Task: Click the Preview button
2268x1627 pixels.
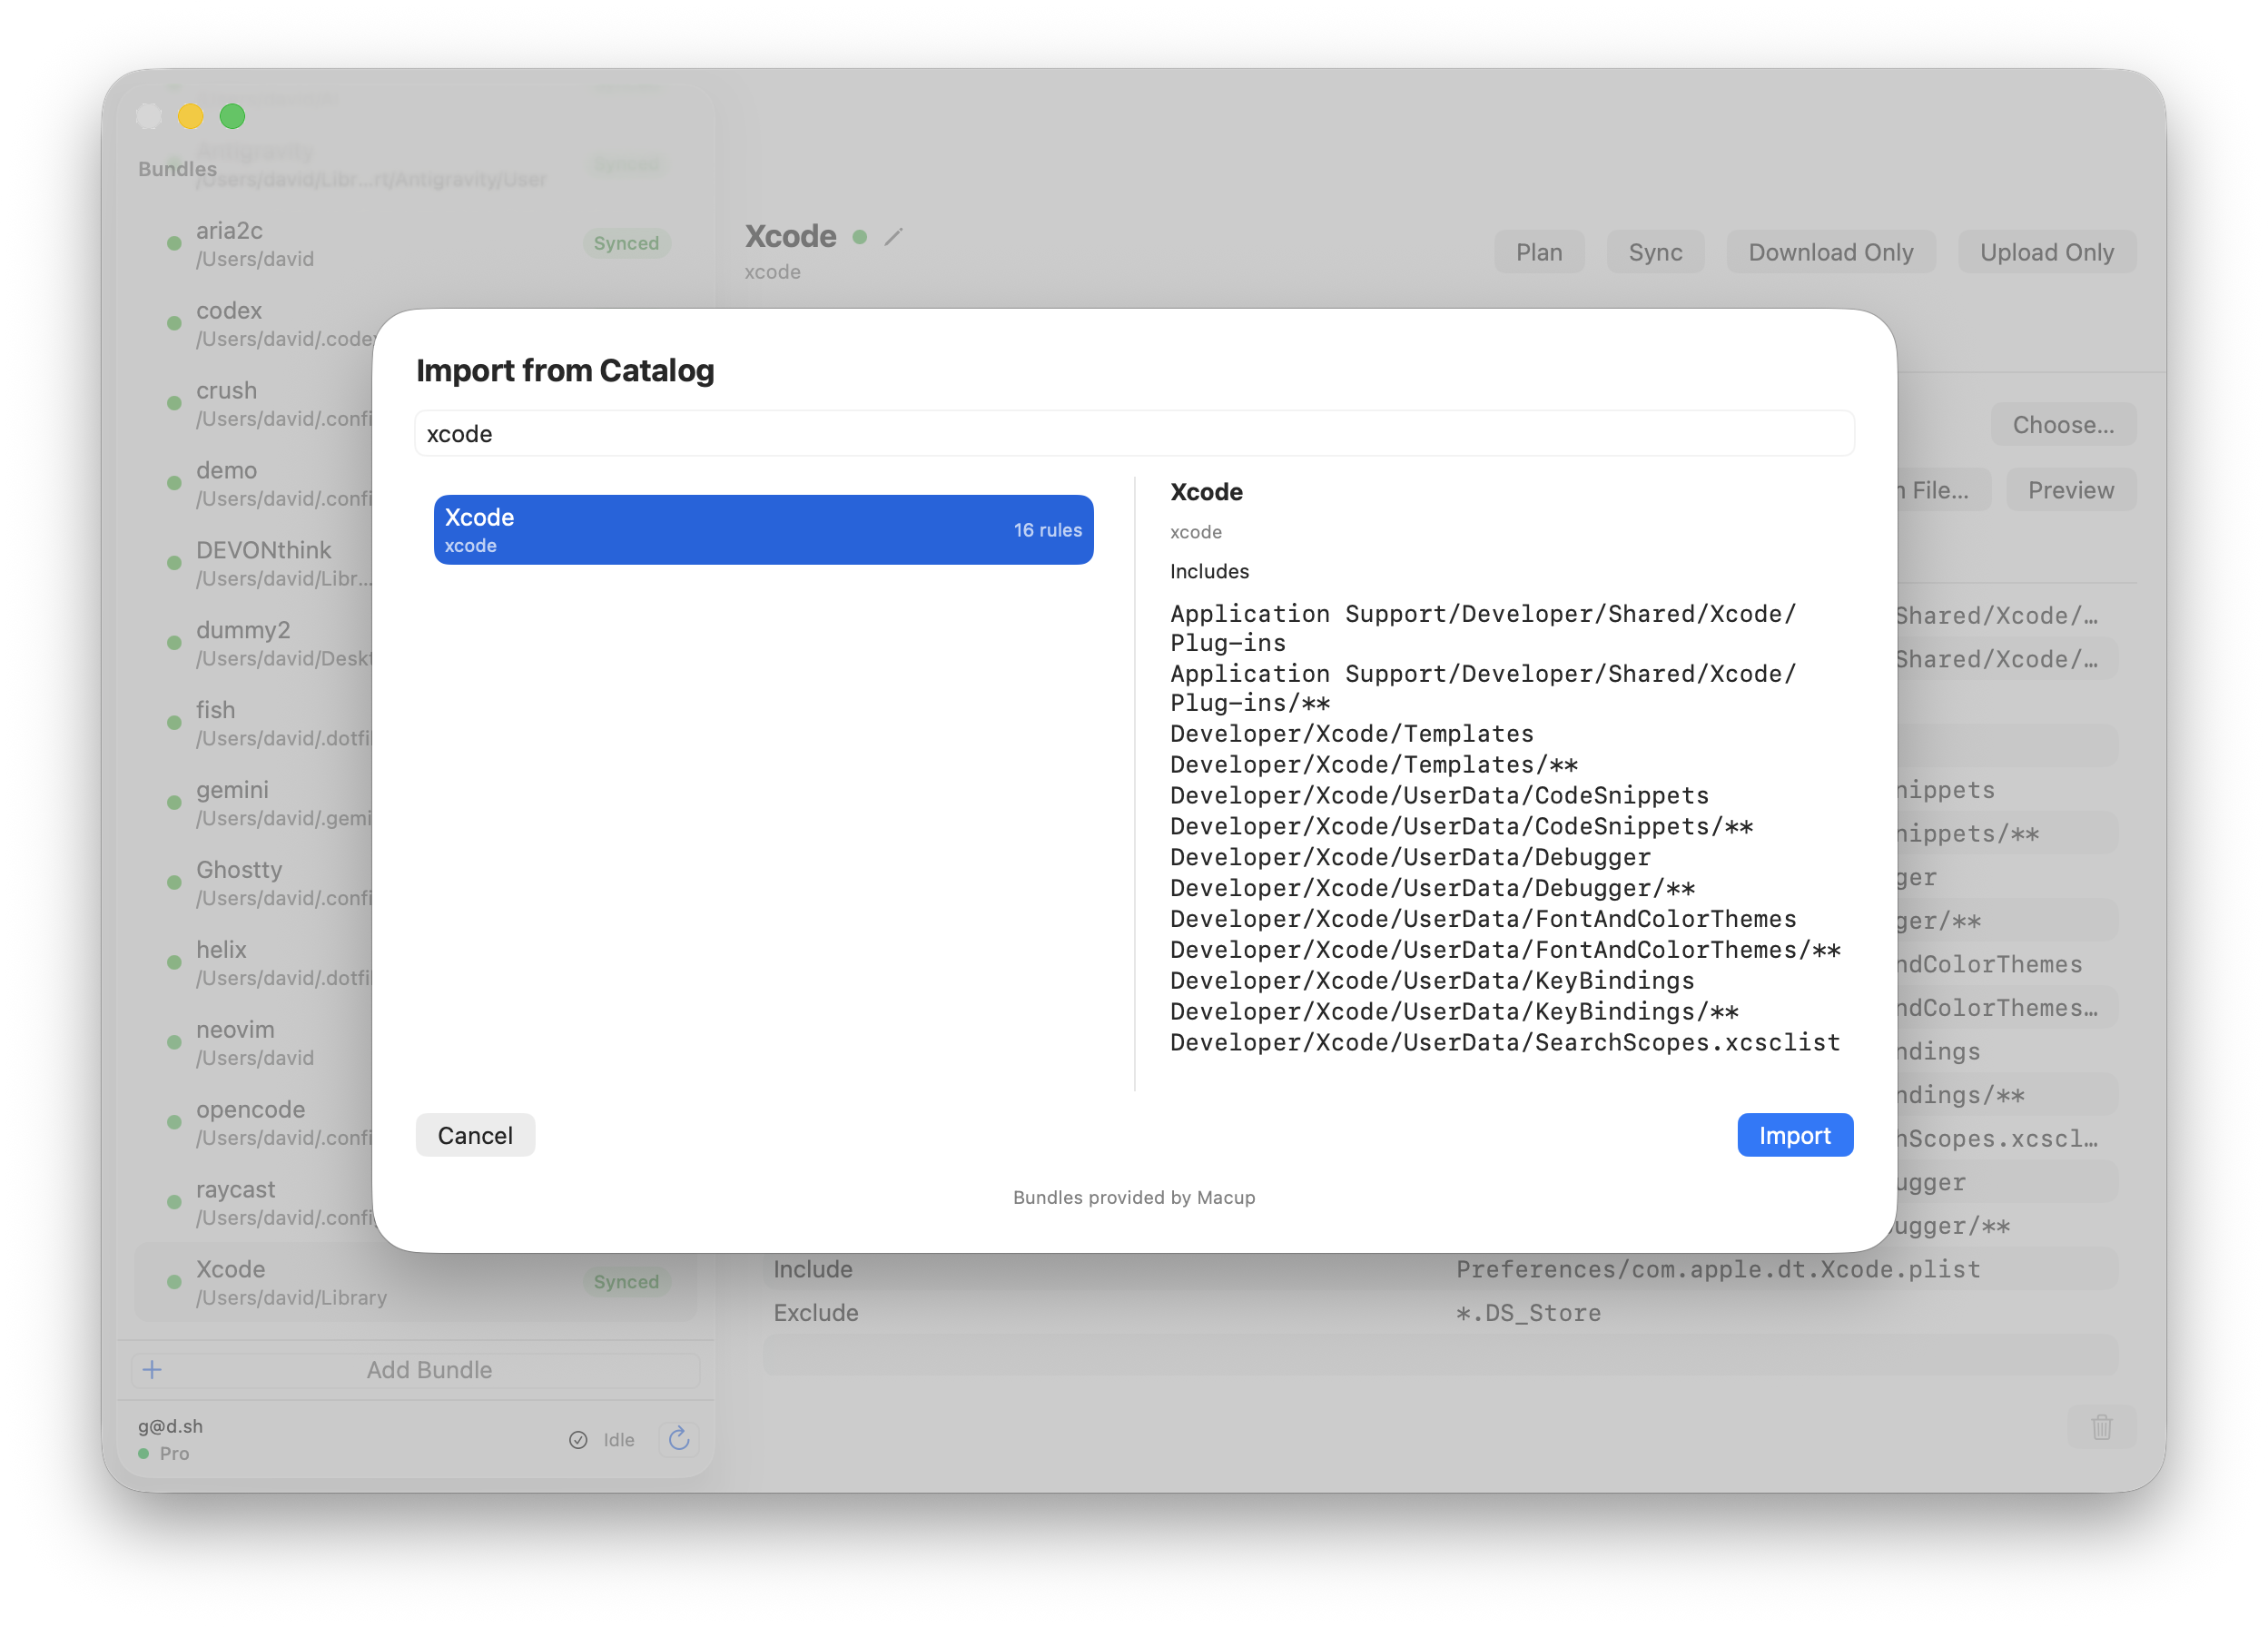Action: 2070,489
